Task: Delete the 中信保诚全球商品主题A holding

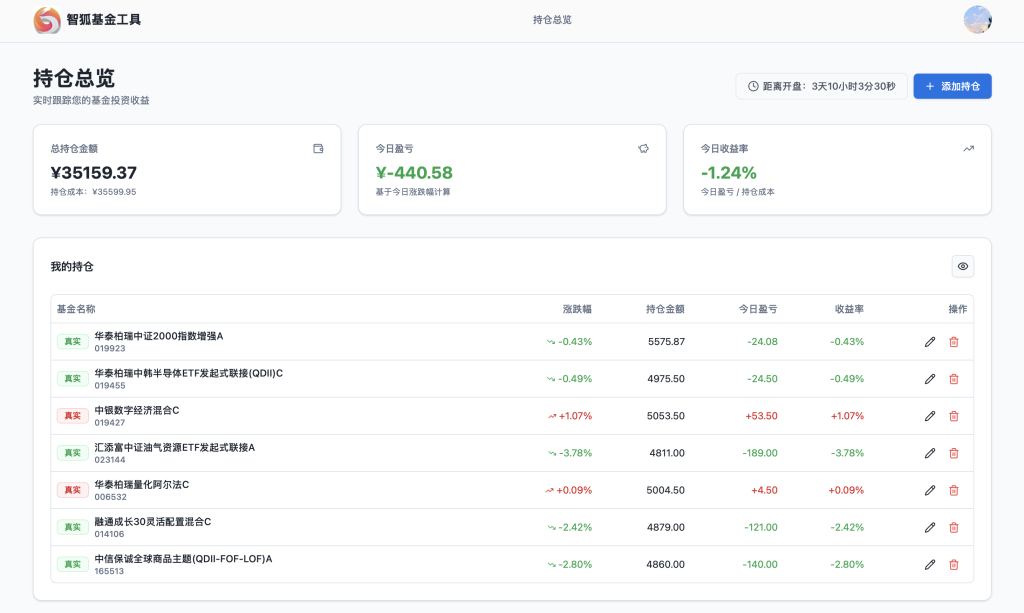Action: tap(953, 564)
